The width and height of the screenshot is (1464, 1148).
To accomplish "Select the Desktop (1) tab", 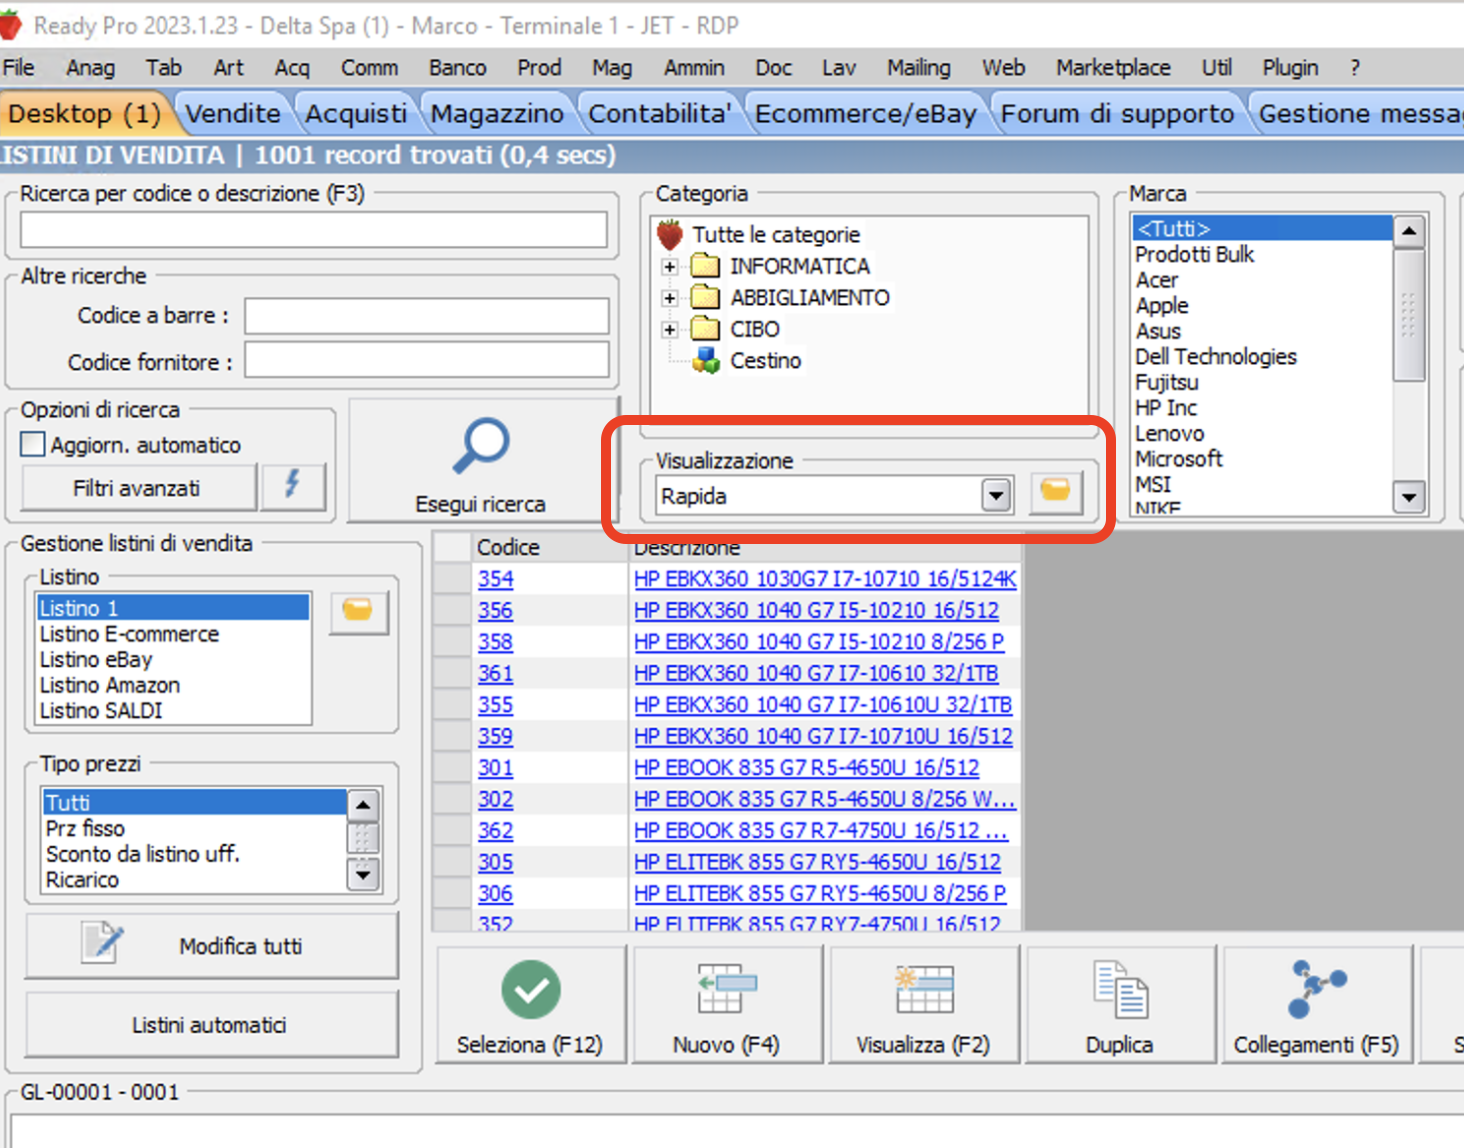I will (84, 114).
